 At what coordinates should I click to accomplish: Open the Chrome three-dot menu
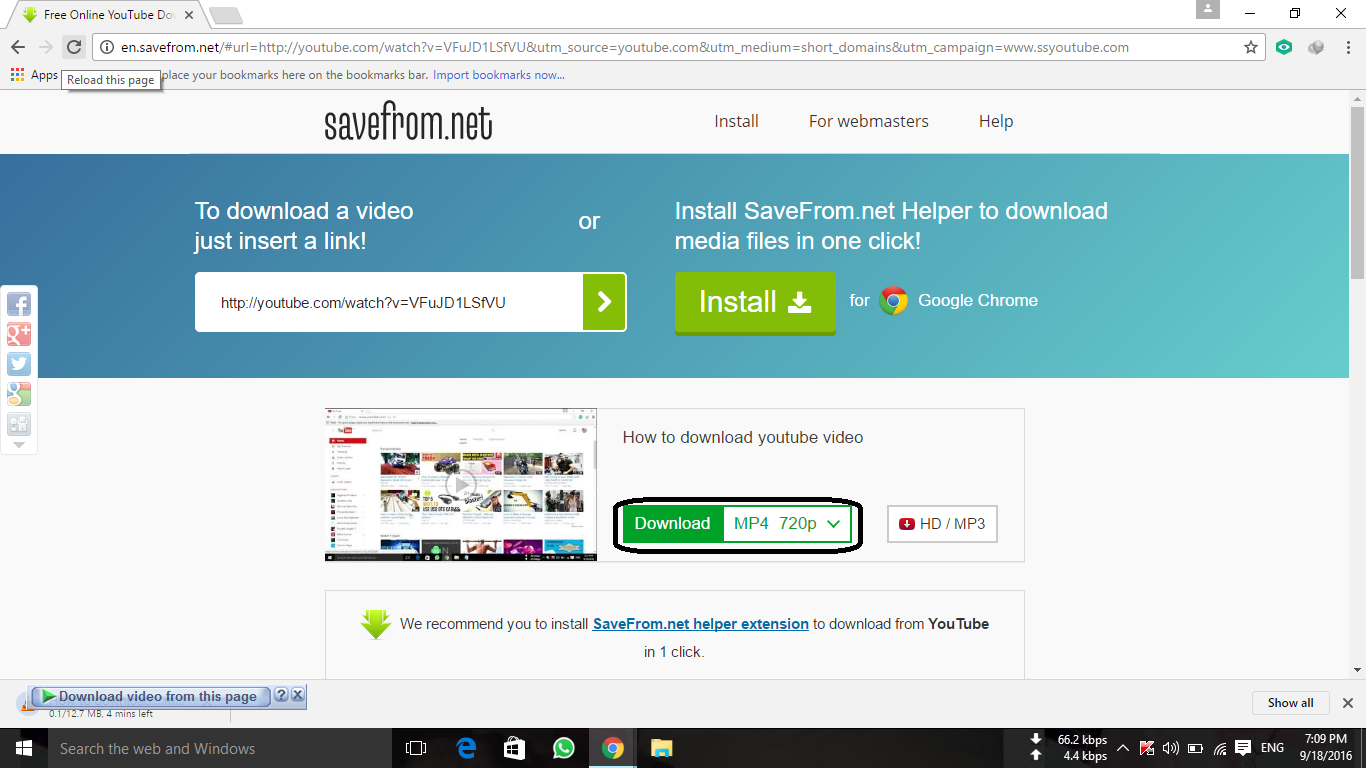click(1346, 47)
